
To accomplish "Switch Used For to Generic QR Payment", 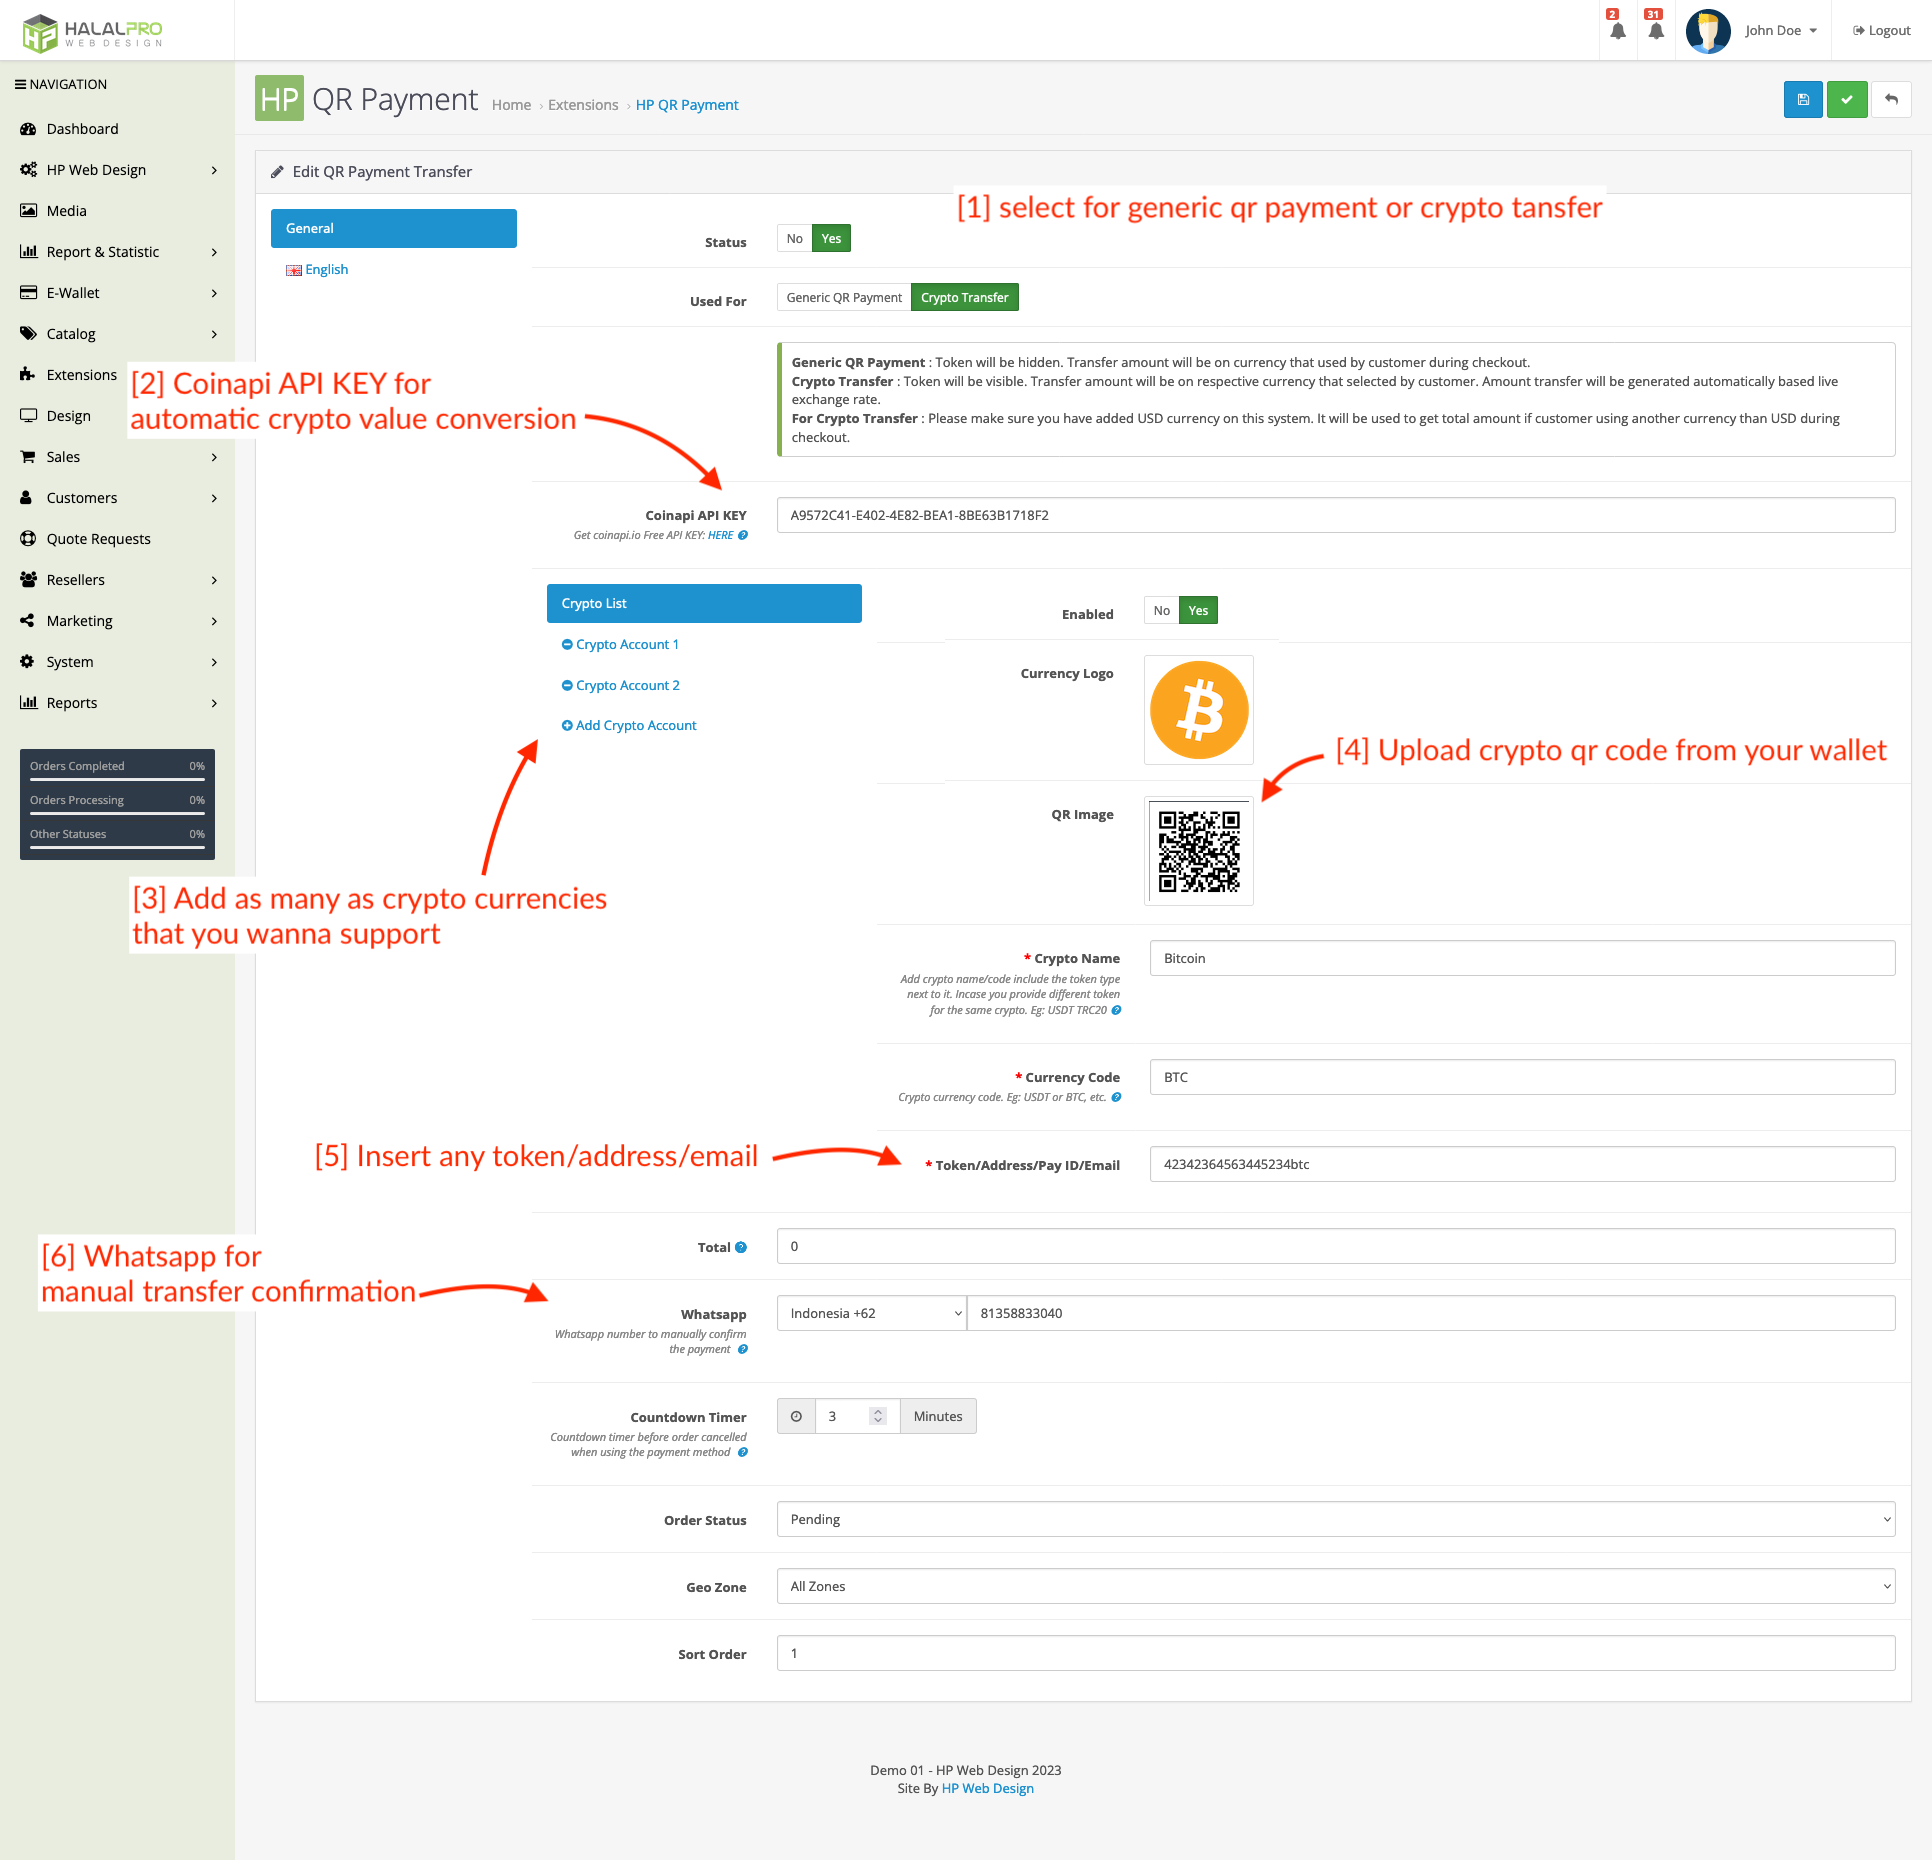I will pos(843,297).
